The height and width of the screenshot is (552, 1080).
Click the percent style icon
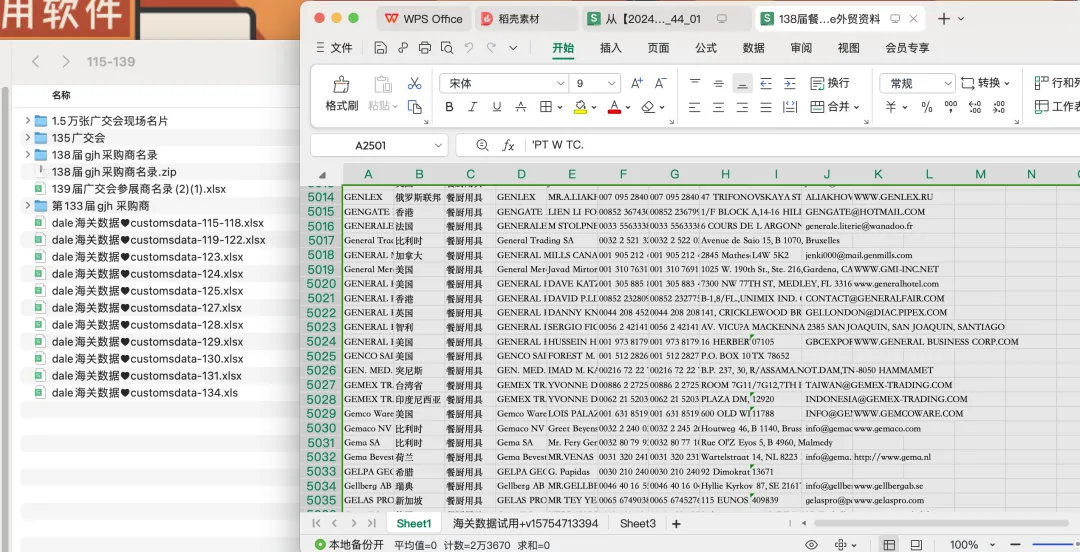point(927,107)
